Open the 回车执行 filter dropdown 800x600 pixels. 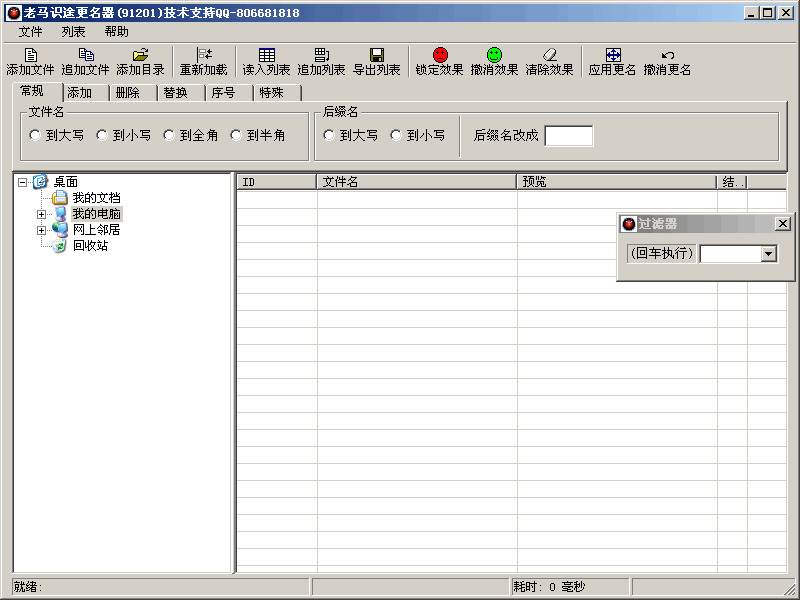[768, 254]
